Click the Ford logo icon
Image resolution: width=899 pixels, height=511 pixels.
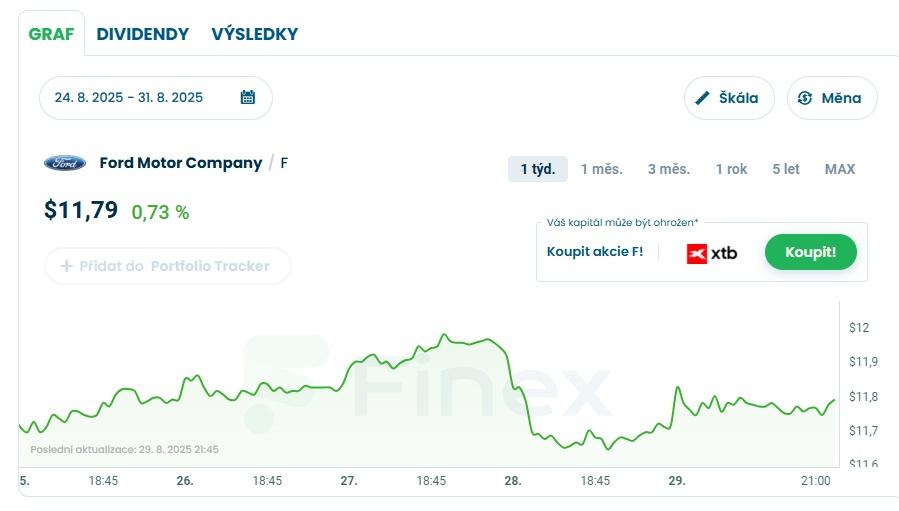(x=65, y=163)
